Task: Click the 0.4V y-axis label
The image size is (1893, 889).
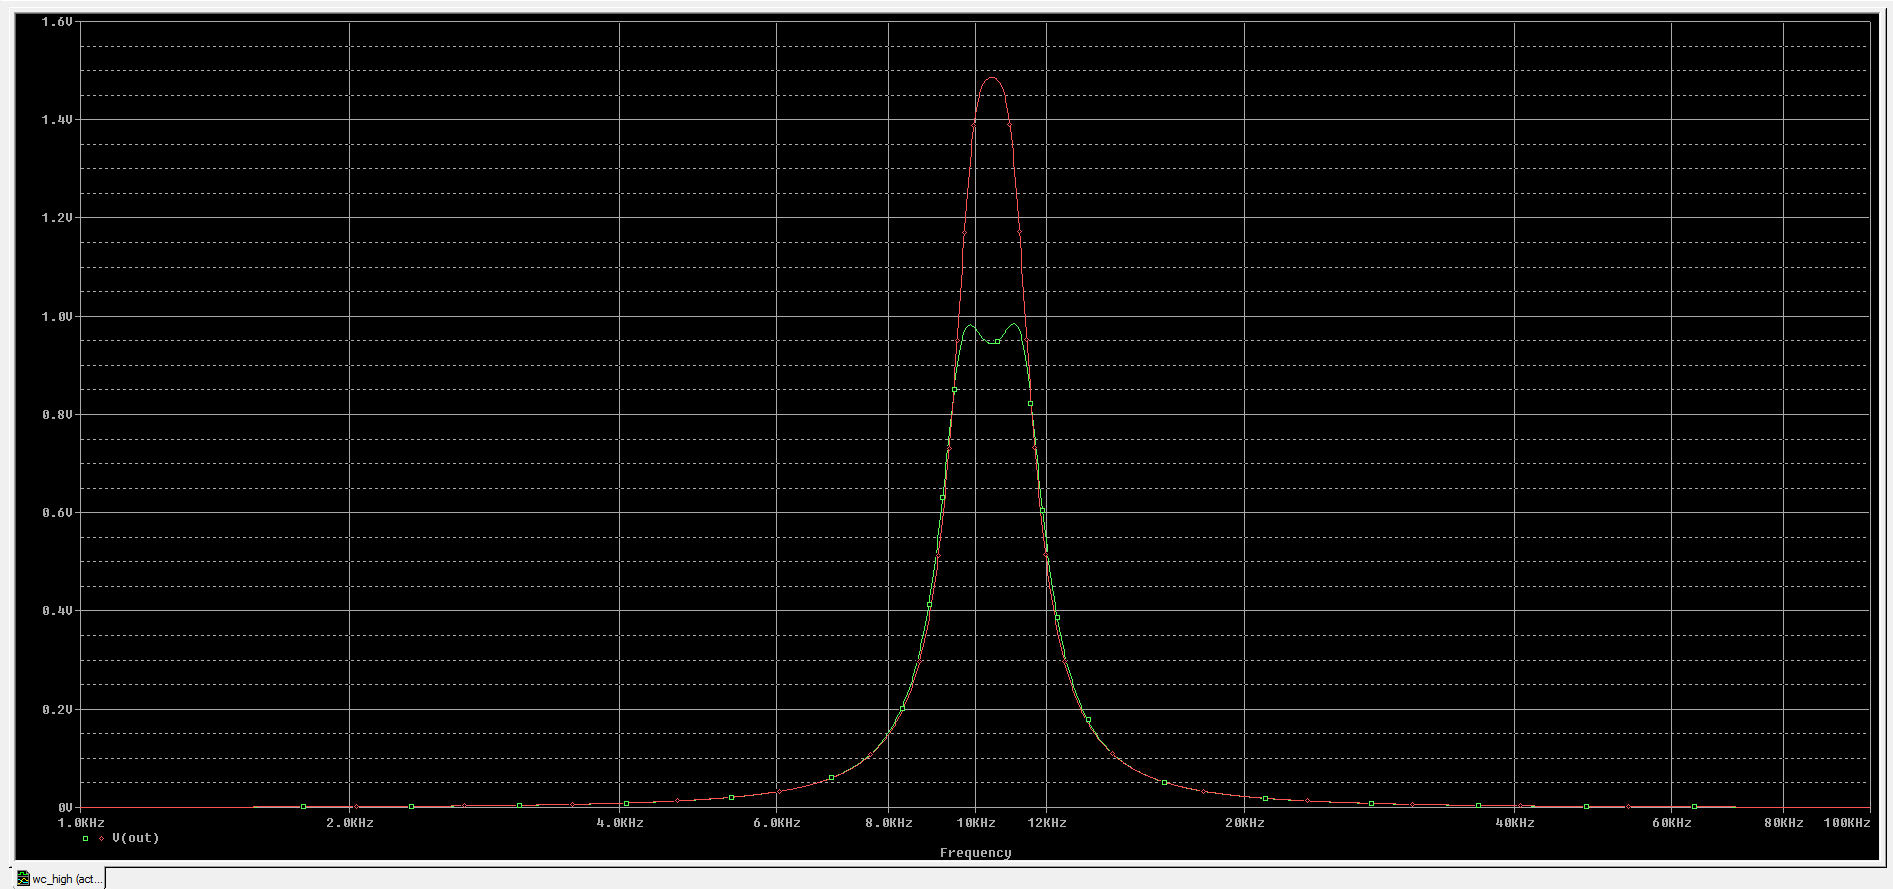Action: click(57, 610)
